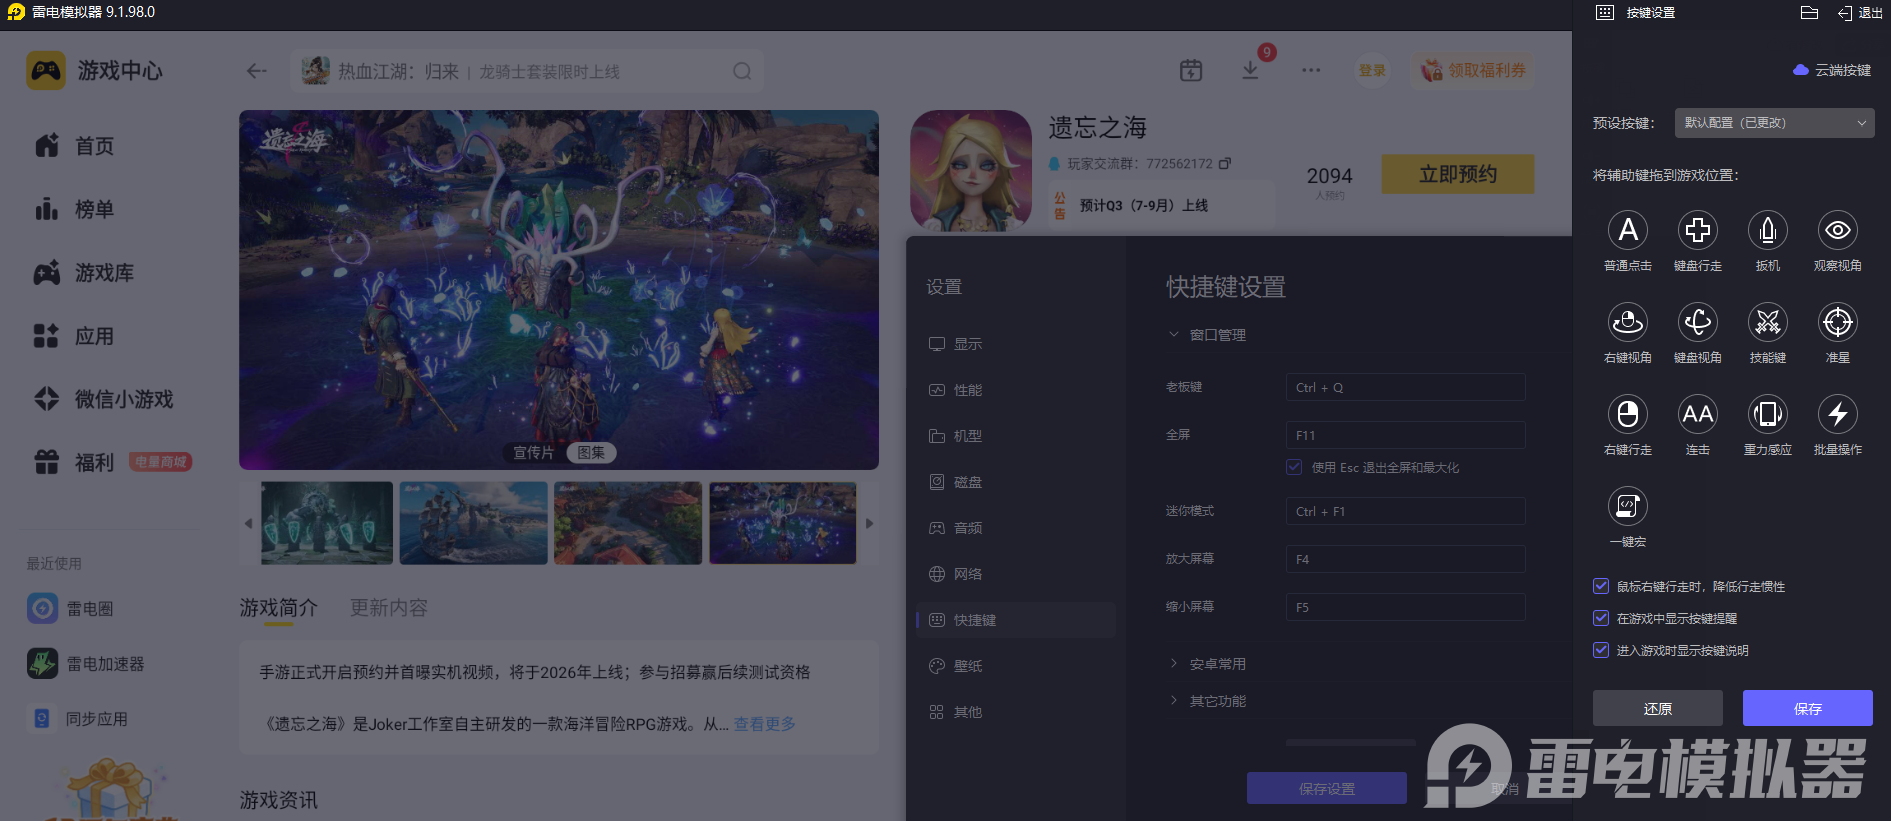The width and height of the screenshot is (1891, 821).
Task: Open 云端按键 cloud key mappings
Action: [1832, 70]
